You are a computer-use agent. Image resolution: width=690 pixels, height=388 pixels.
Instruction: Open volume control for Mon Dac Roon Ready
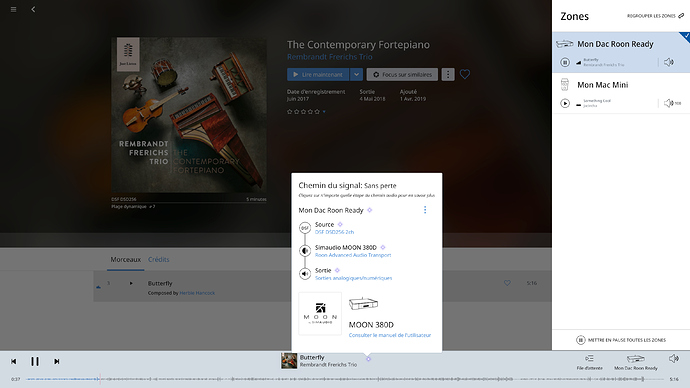669,62
